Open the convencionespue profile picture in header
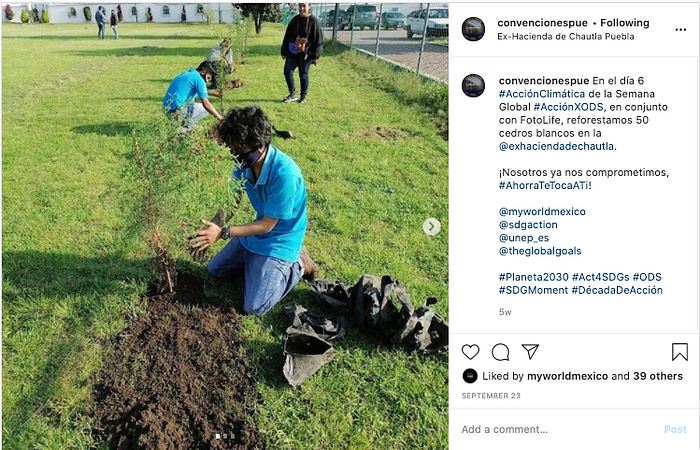700x450 pixels. tap(473, 29)
